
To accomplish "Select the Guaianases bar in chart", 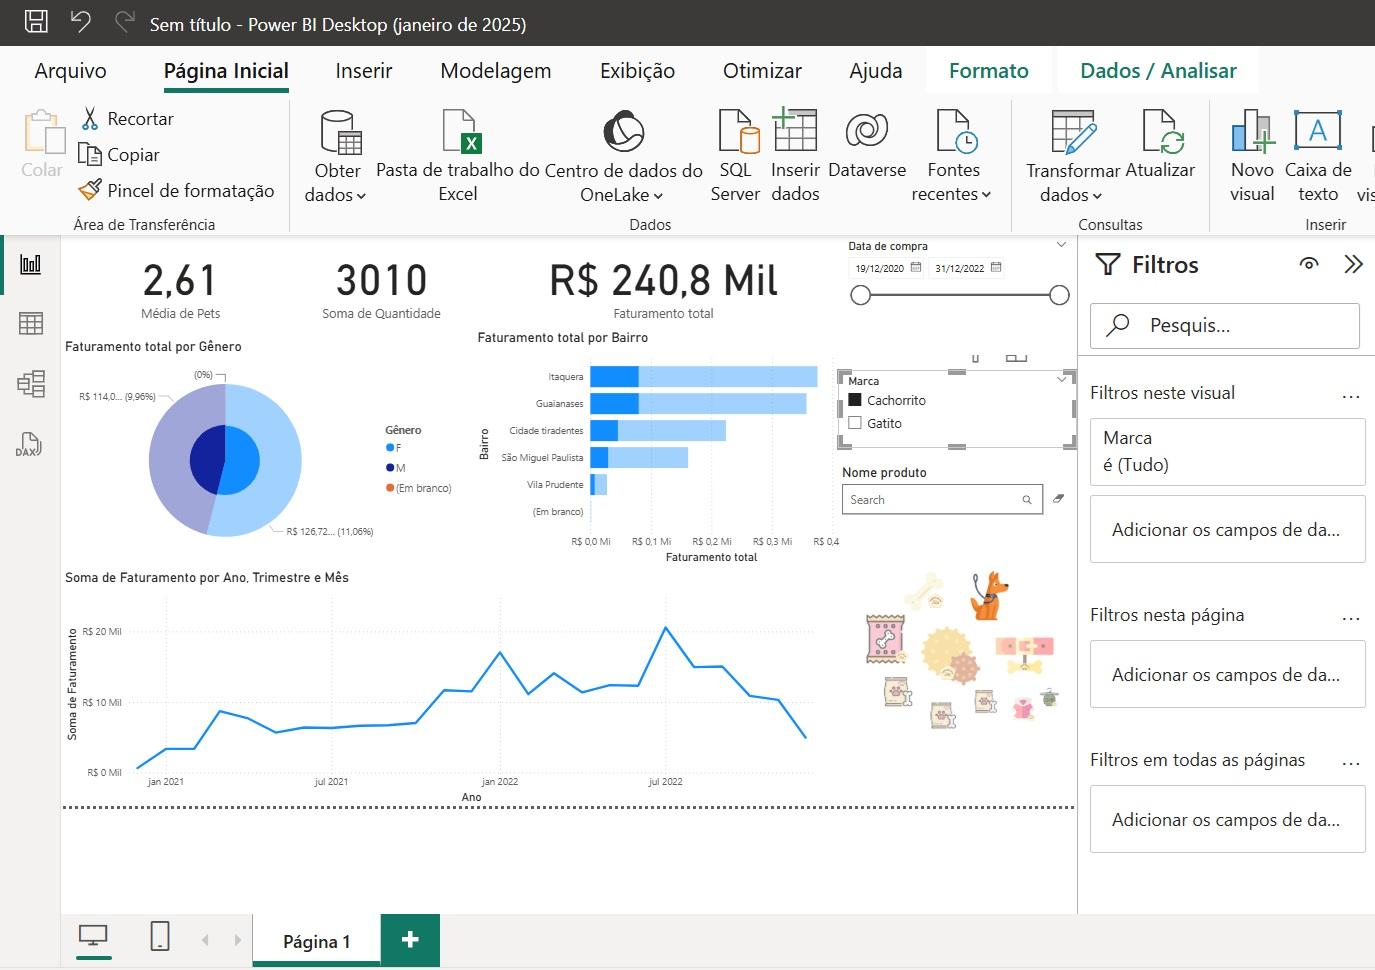I will tap(698, 403).
